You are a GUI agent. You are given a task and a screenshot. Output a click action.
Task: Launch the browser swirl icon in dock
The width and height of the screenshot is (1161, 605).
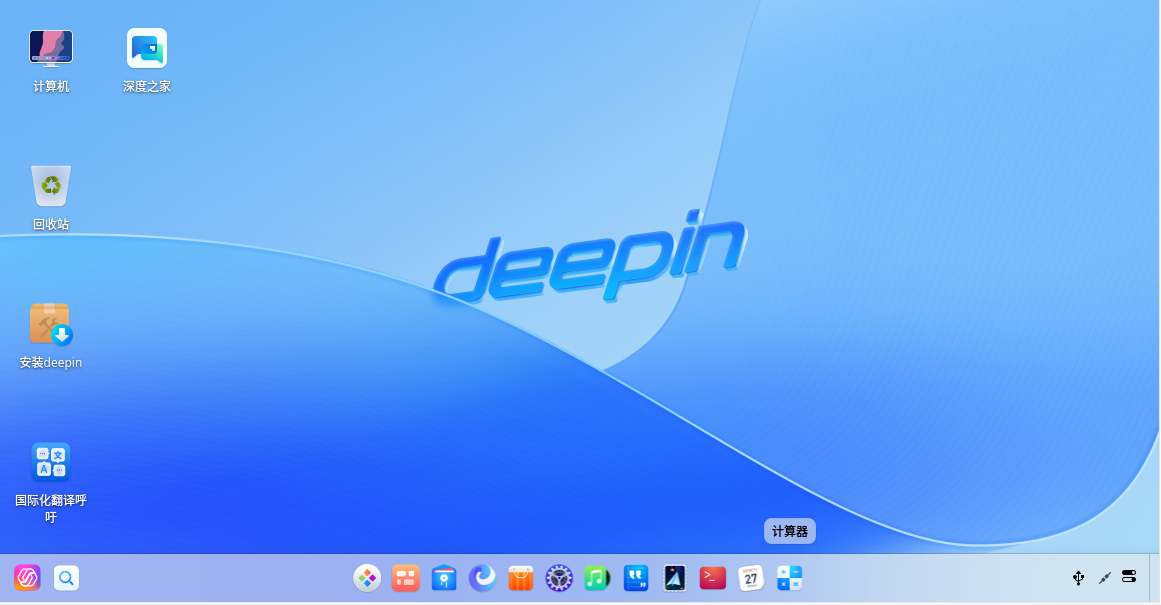(483, 578)
